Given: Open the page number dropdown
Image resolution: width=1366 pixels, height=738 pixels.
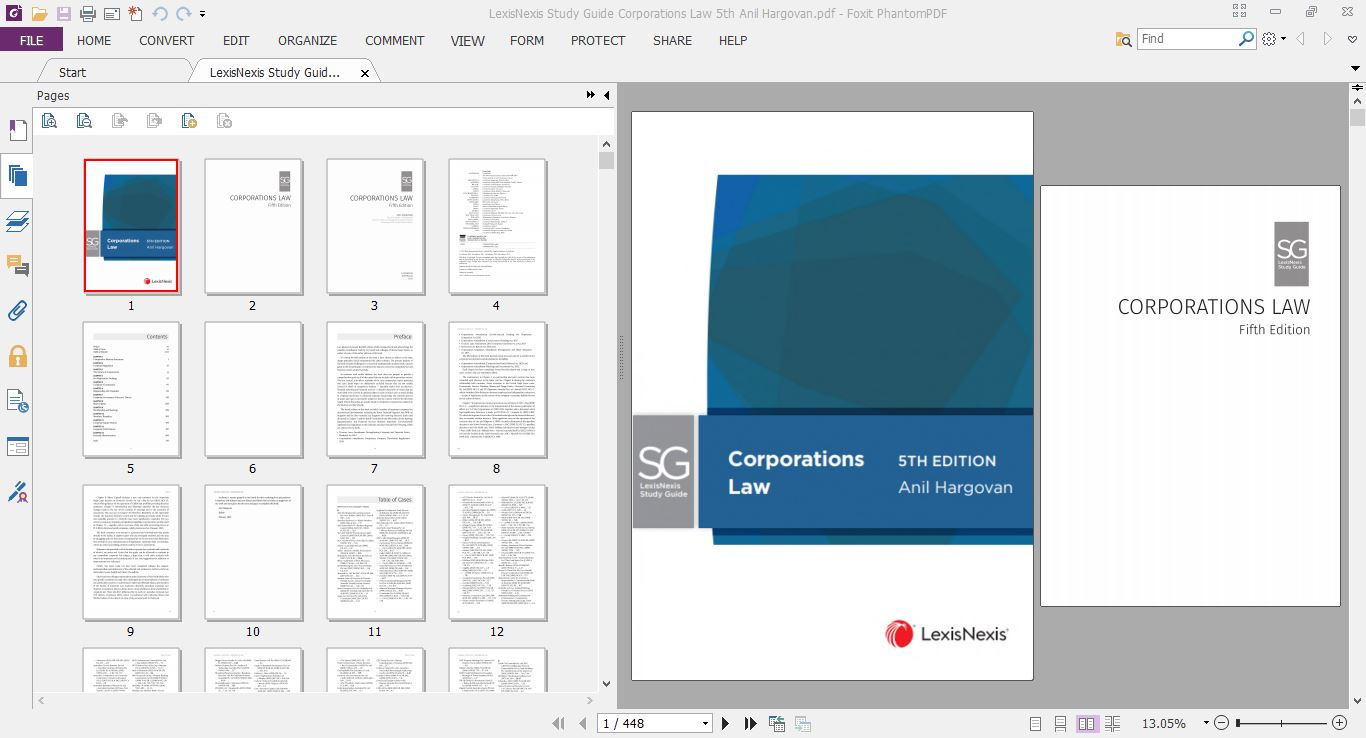Looking at the screenshot, I should [x=705, y=723].
